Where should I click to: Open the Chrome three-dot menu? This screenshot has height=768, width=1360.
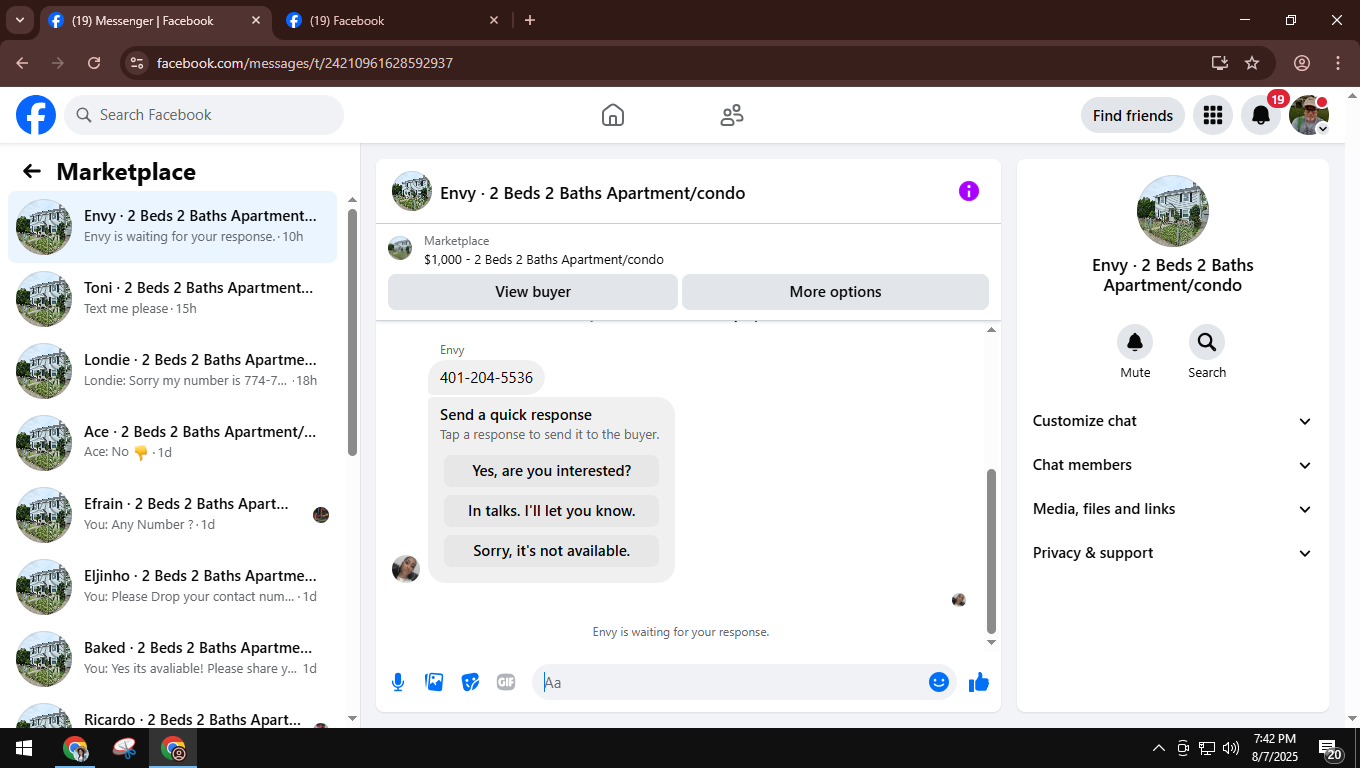[1338, 63]
